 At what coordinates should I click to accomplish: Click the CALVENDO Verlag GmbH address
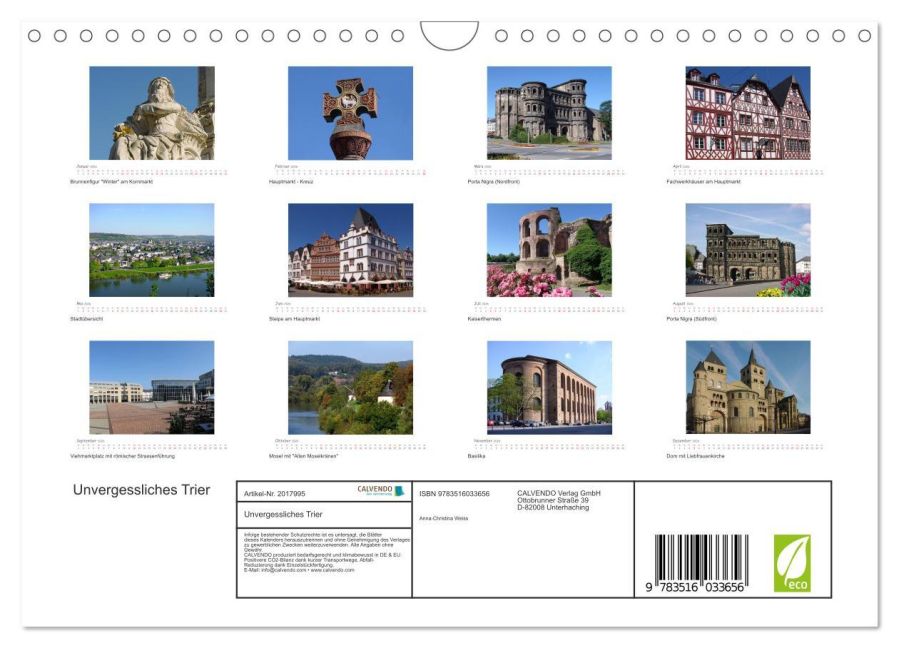559,500
